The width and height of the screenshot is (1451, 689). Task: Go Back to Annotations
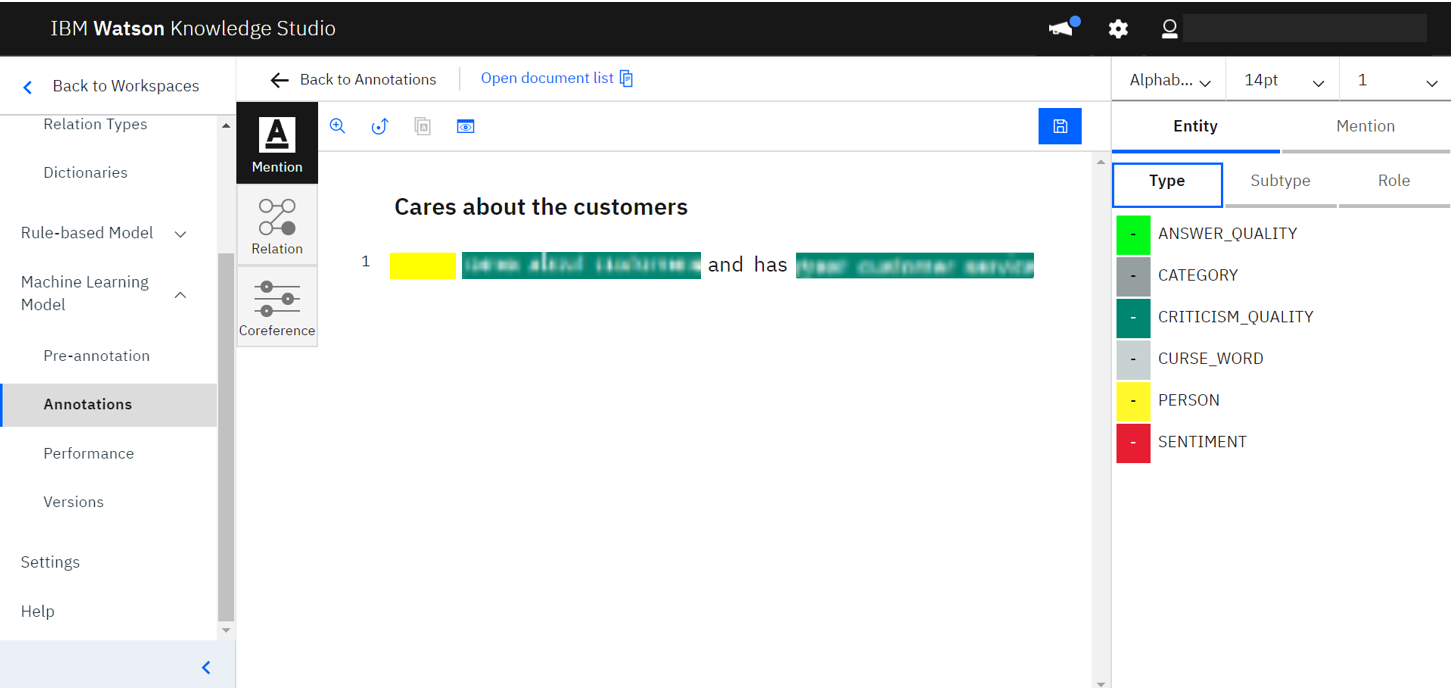pyautogui.click(x=354, y=80)
